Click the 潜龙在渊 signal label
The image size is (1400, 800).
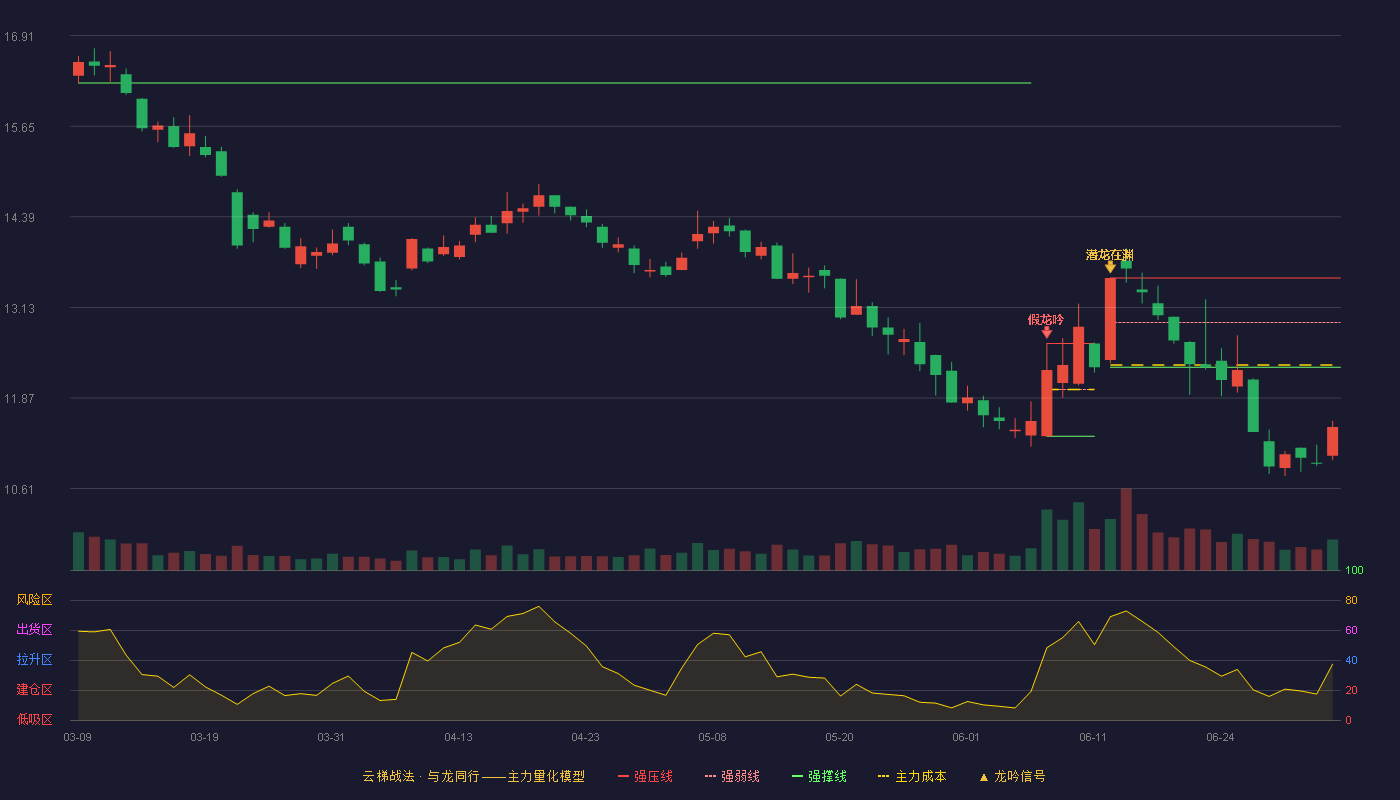(x=1110, y=255)
